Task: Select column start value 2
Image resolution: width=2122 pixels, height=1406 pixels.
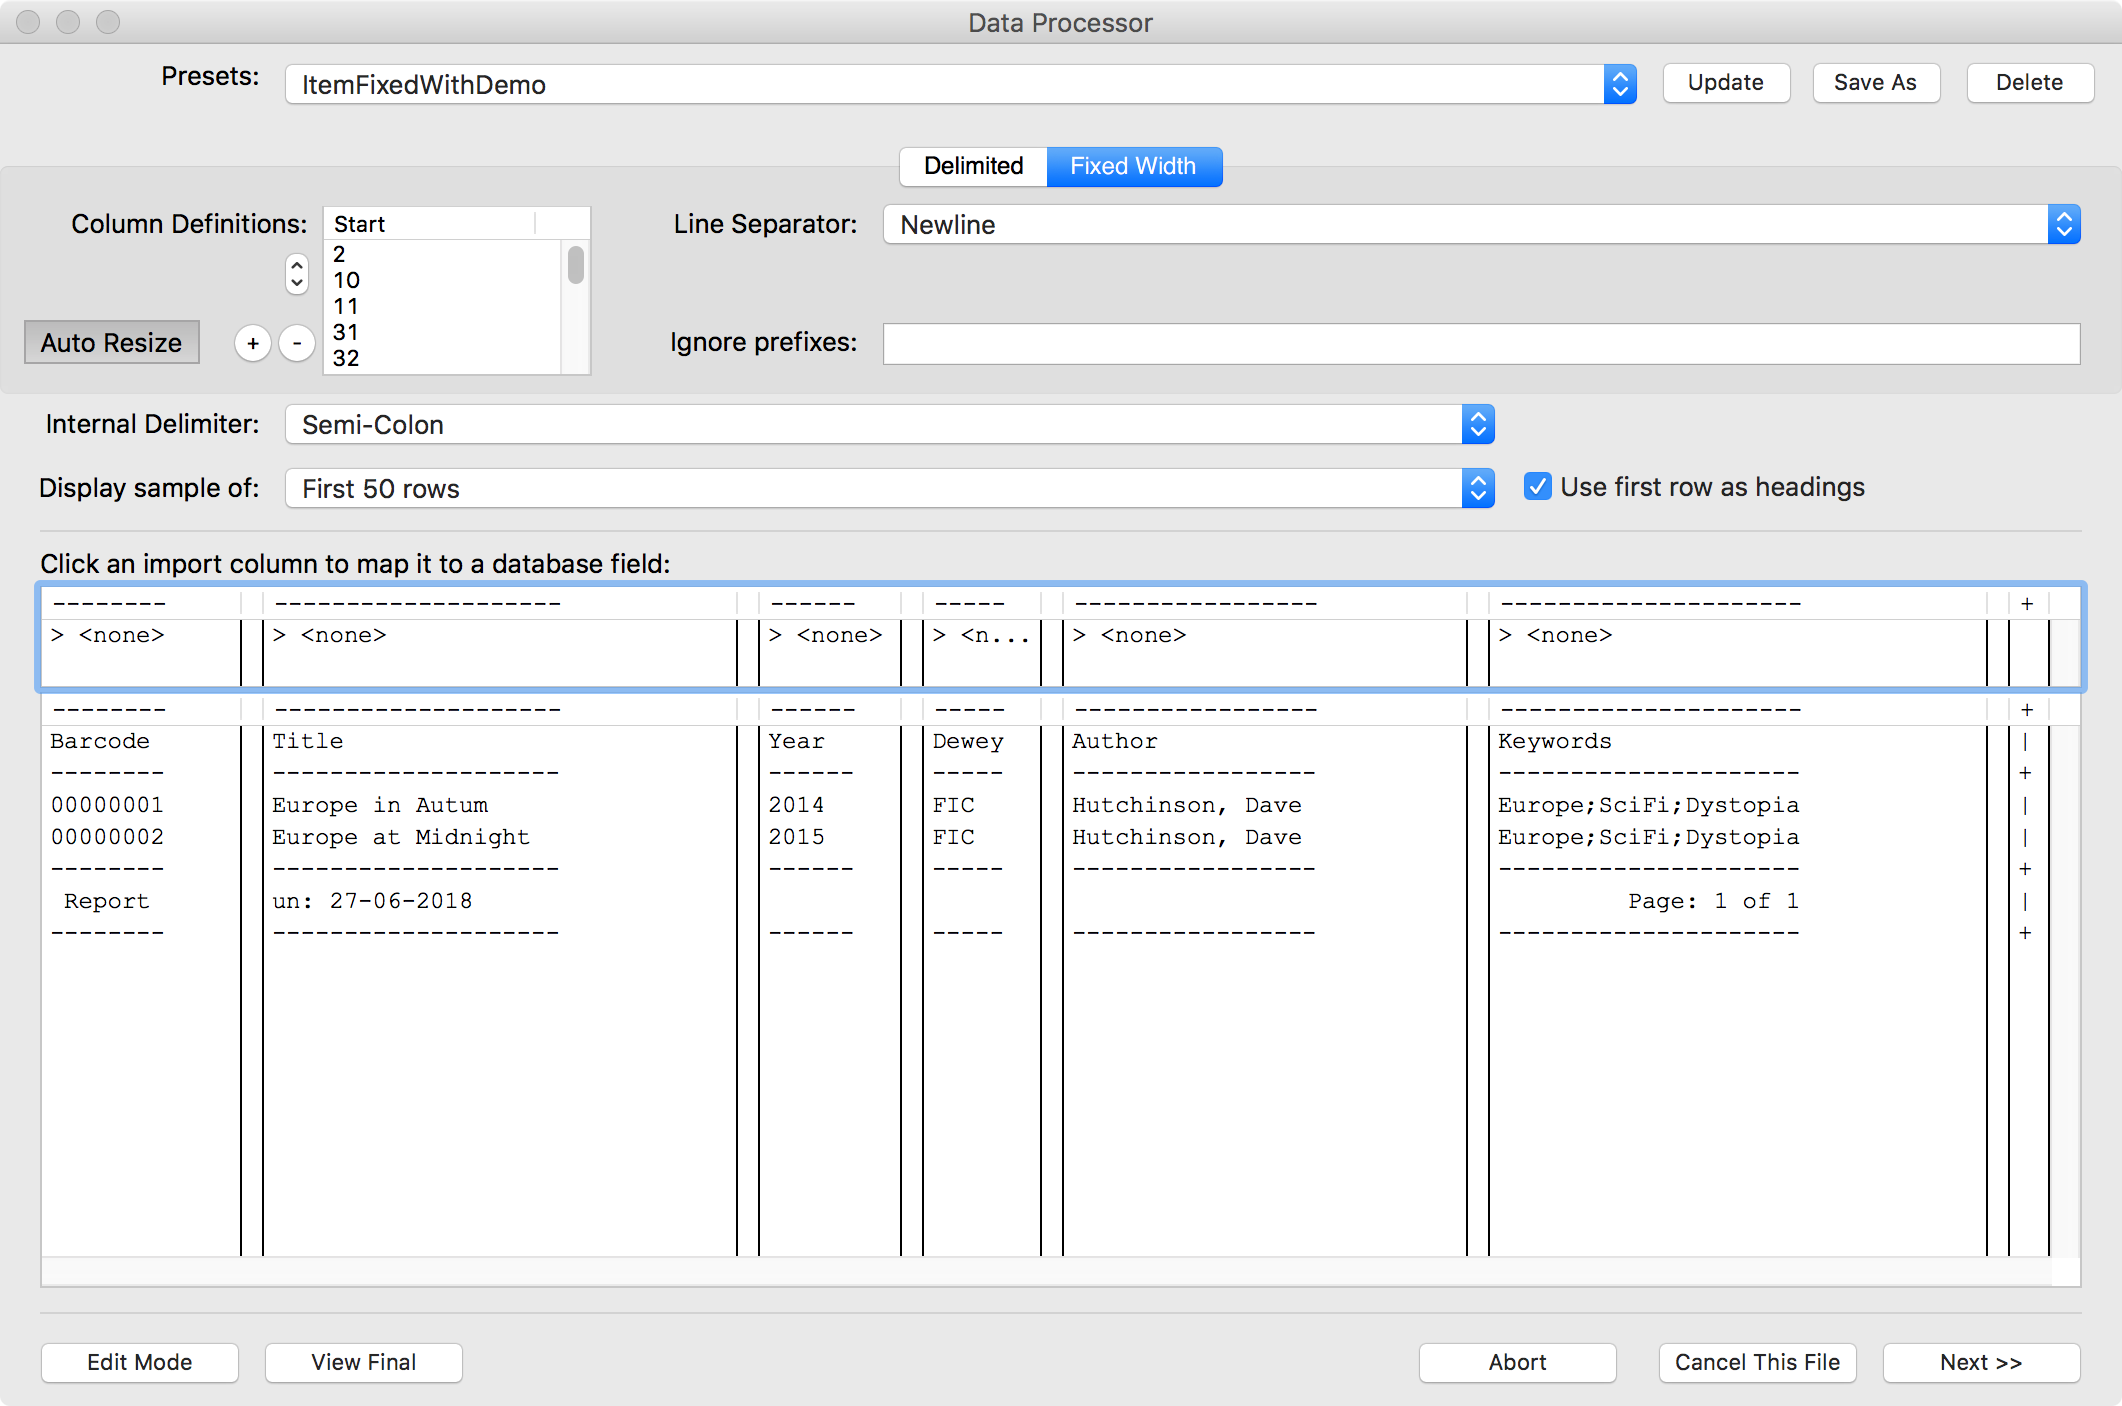Action: pos(443,254)
